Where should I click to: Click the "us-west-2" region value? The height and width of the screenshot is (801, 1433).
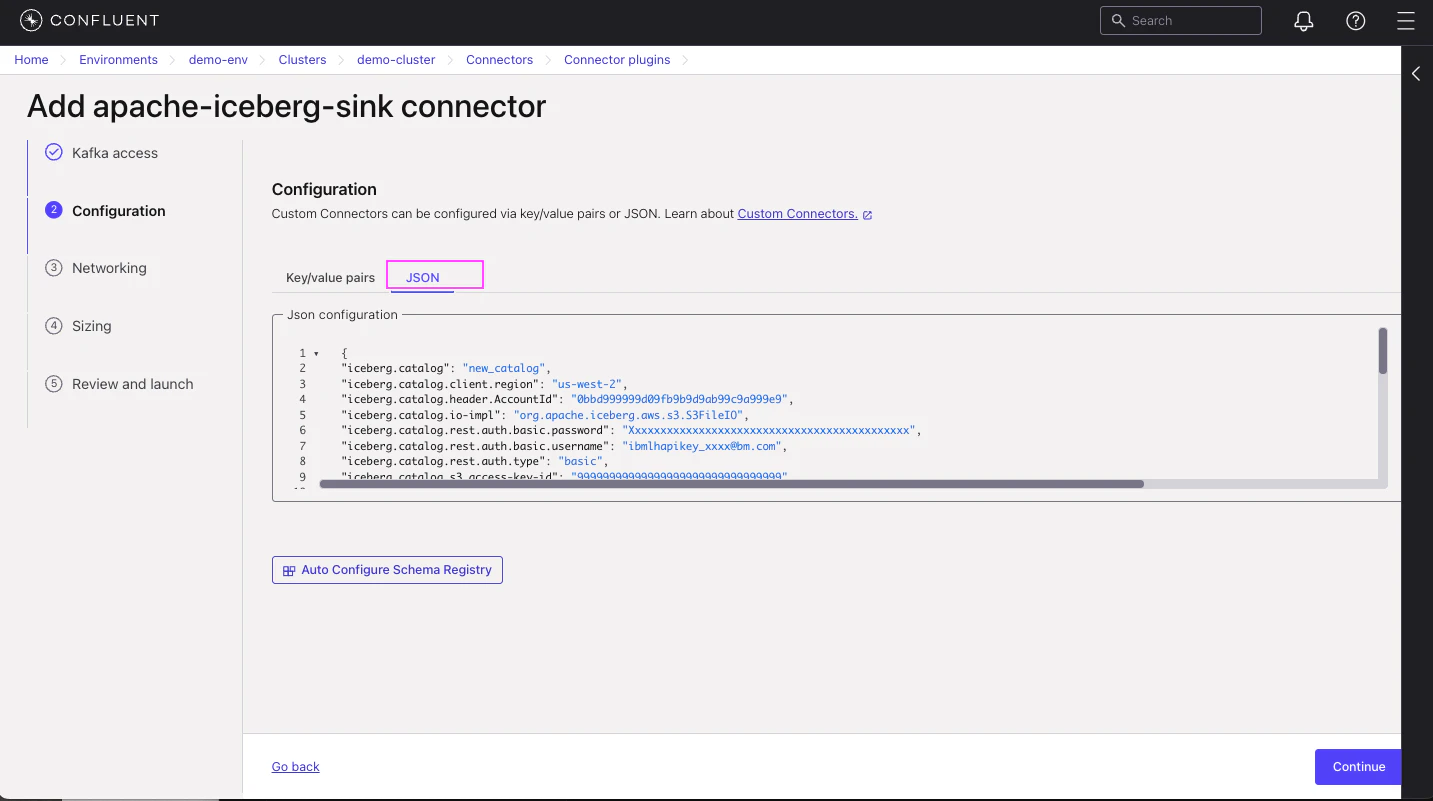(588, 384)
